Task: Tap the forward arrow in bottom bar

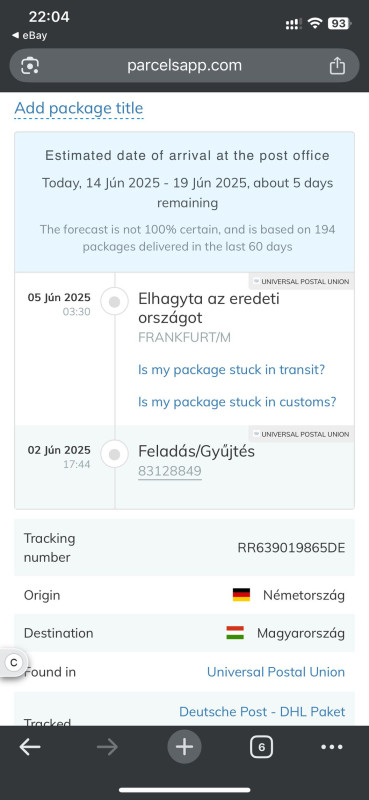Action: pos(107,747)
